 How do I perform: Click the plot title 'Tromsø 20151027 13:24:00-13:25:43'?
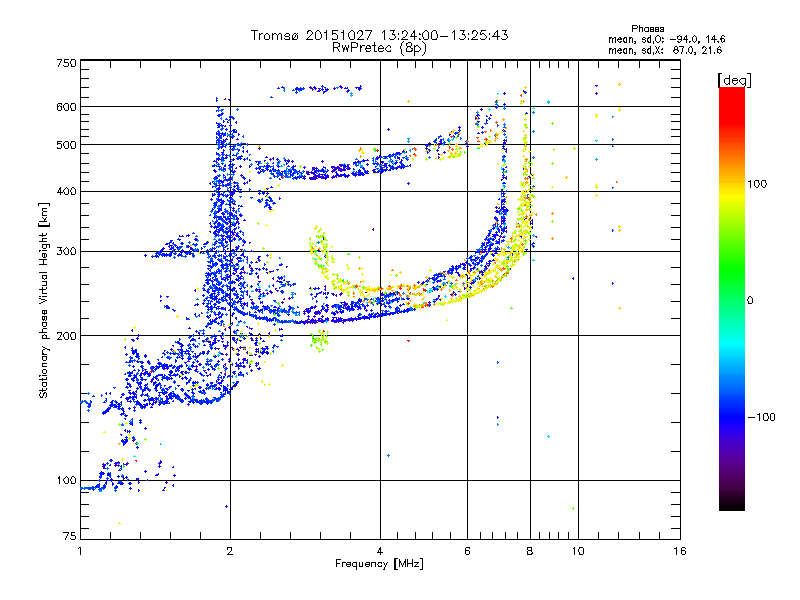click(x=379, y=35)
